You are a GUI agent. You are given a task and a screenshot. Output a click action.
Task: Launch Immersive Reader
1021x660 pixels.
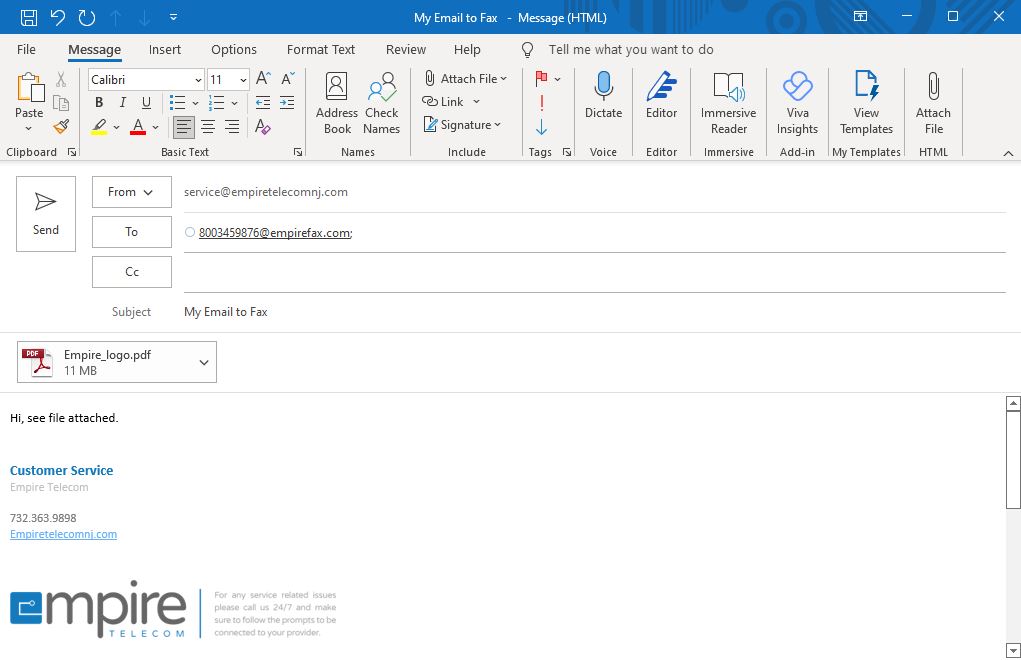[x=728, y=103]
